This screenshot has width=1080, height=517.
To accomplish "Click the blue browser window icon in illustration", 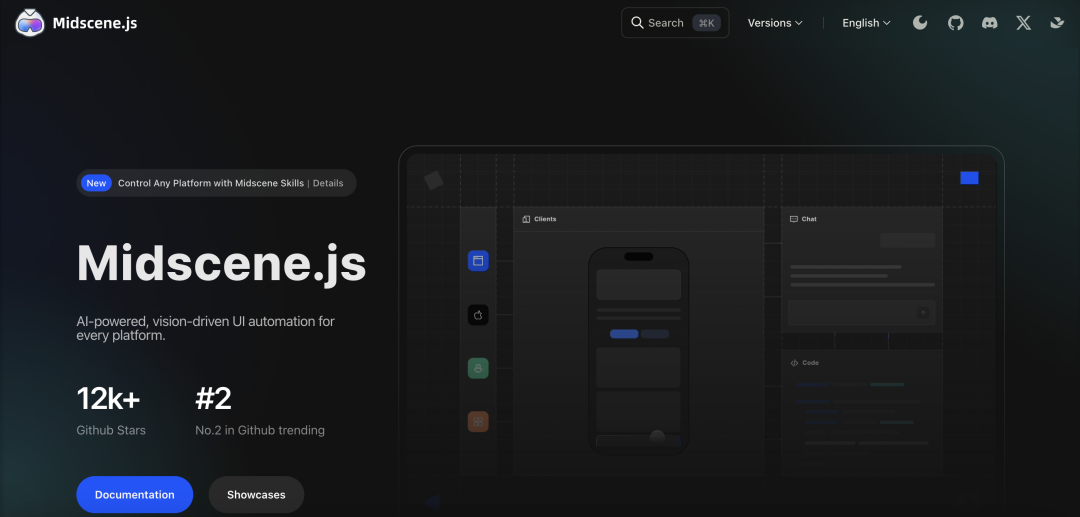I will (x=478, y=260).
